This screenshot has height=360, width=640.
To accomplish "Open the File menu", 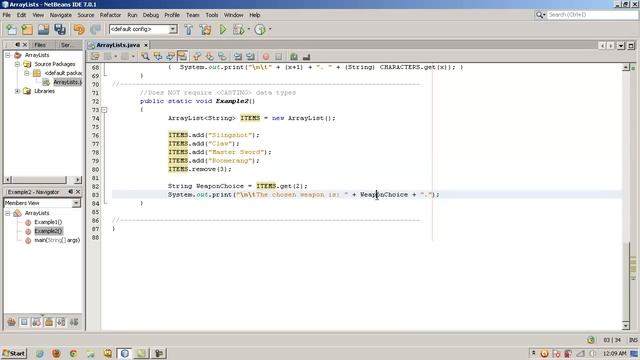I will (7, 15).
